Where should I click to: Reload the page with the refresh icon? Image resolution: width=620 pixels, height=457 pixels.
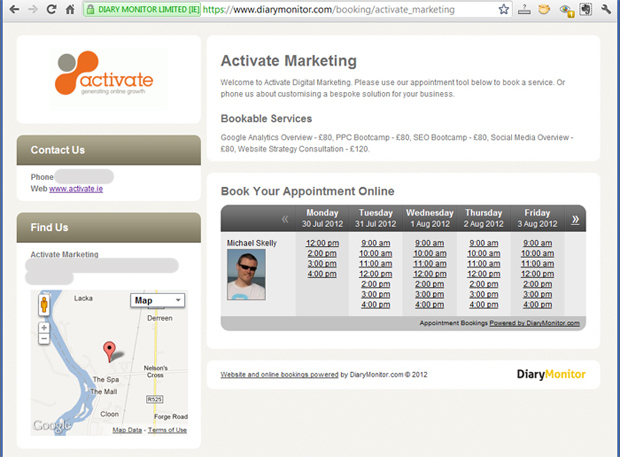point(51,9)
